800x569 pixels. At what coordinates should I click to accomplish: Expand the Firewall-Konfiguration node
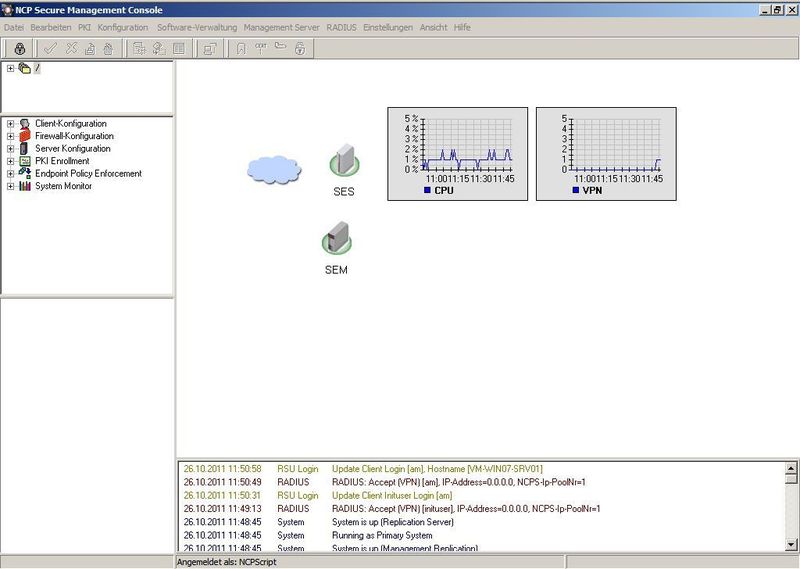(10, 136)
